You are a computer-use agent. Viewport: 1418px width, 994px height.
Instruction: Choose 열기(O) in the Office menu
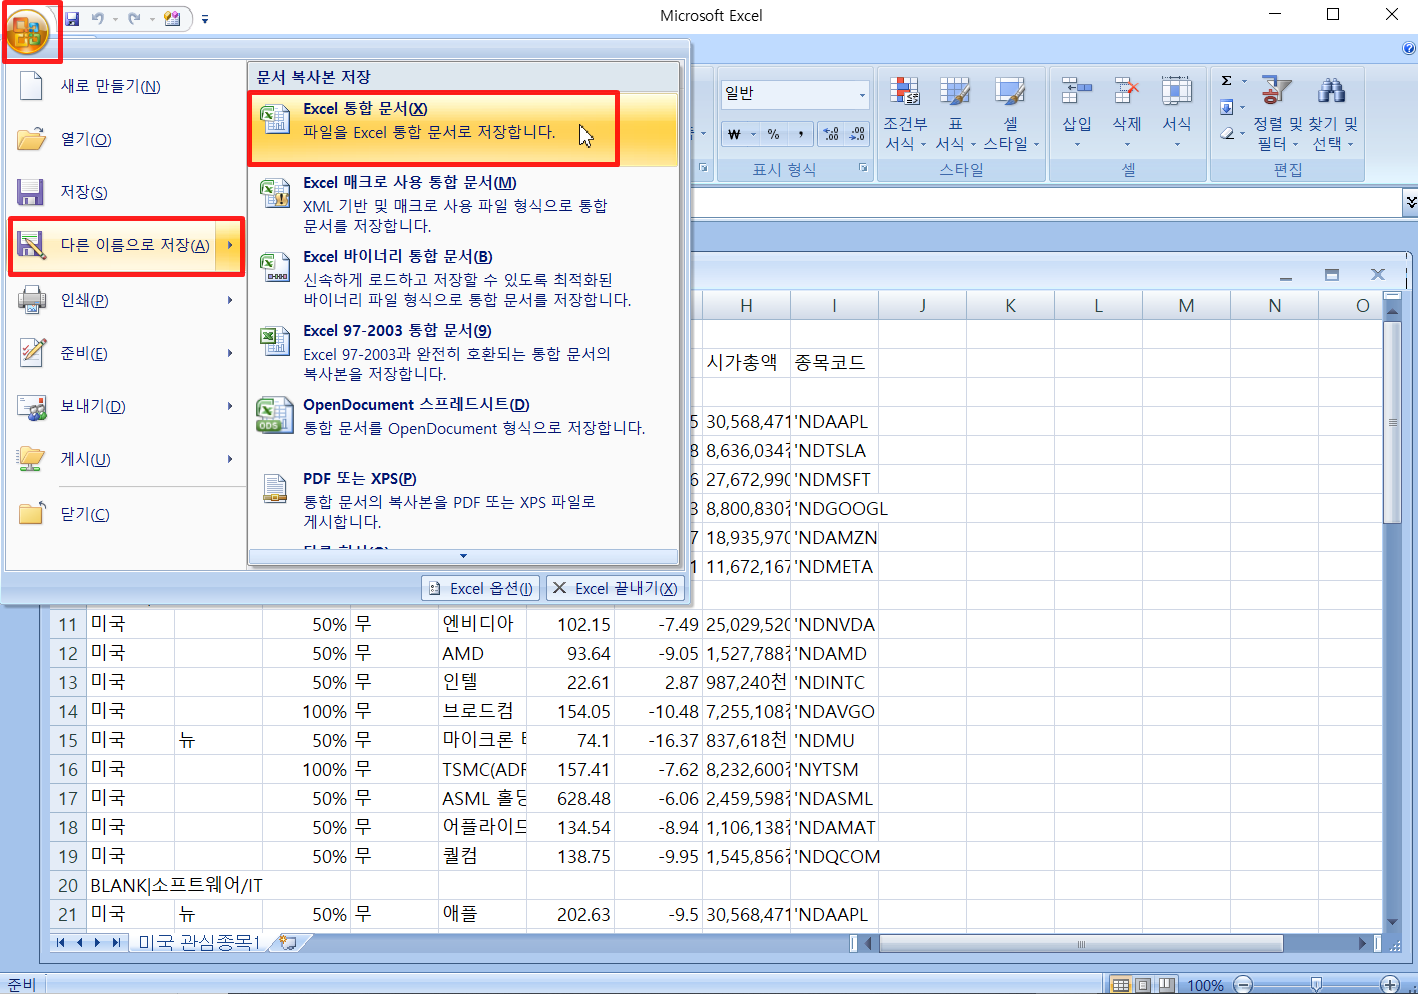click(125, 139)
